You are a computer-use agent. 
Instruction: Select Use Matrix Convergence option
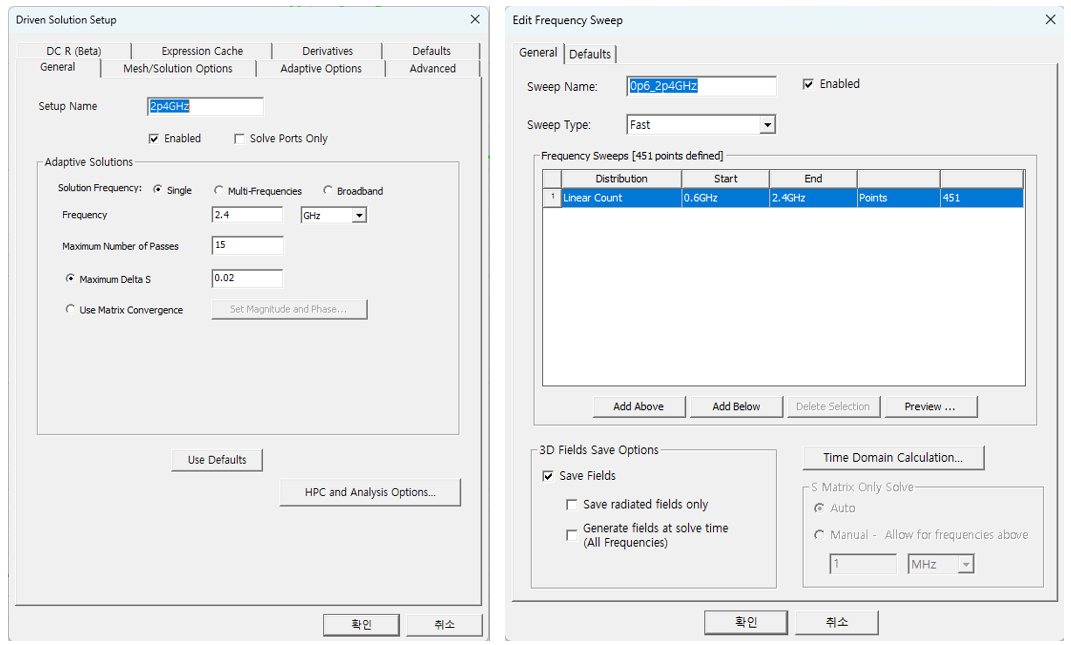[70, 310]
